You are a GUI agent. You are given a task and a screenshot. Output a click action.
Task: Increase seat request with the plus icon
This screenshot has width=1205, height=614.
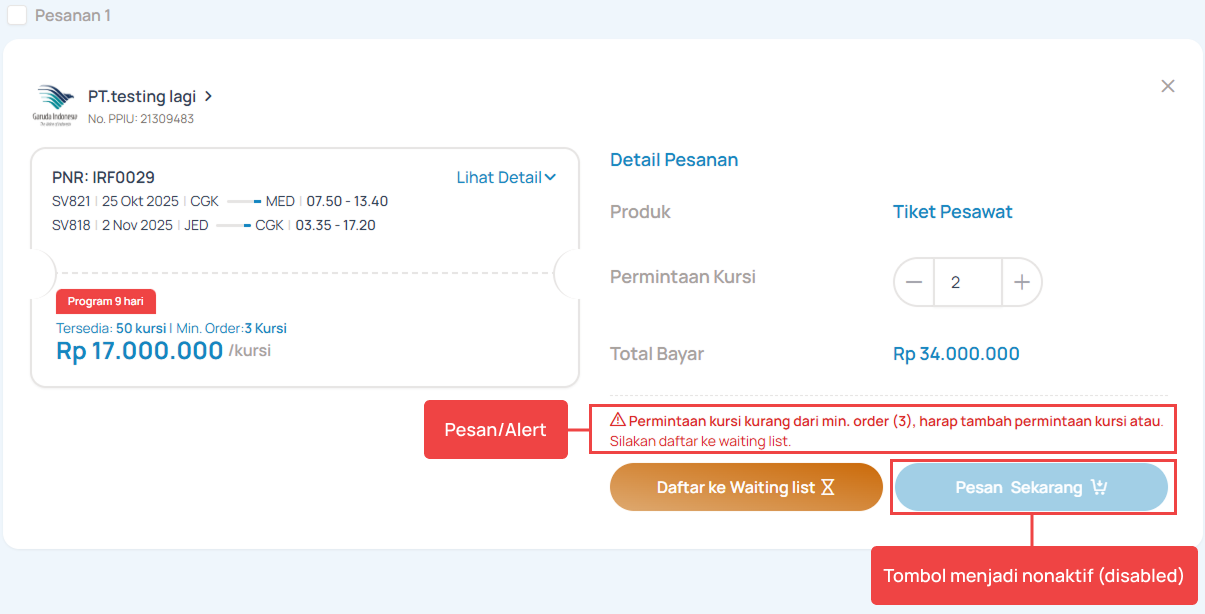point(1021,283)
